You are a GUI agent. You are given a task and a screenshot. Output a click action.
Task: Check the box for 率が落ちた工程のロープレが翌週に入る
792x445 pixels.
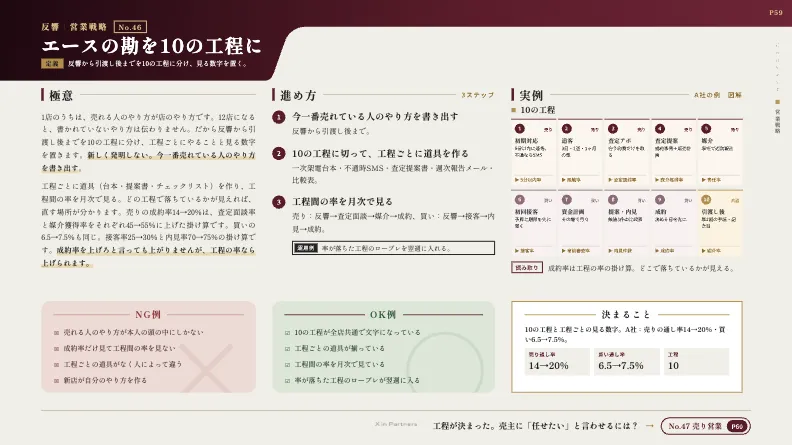(x=287, y=381)
